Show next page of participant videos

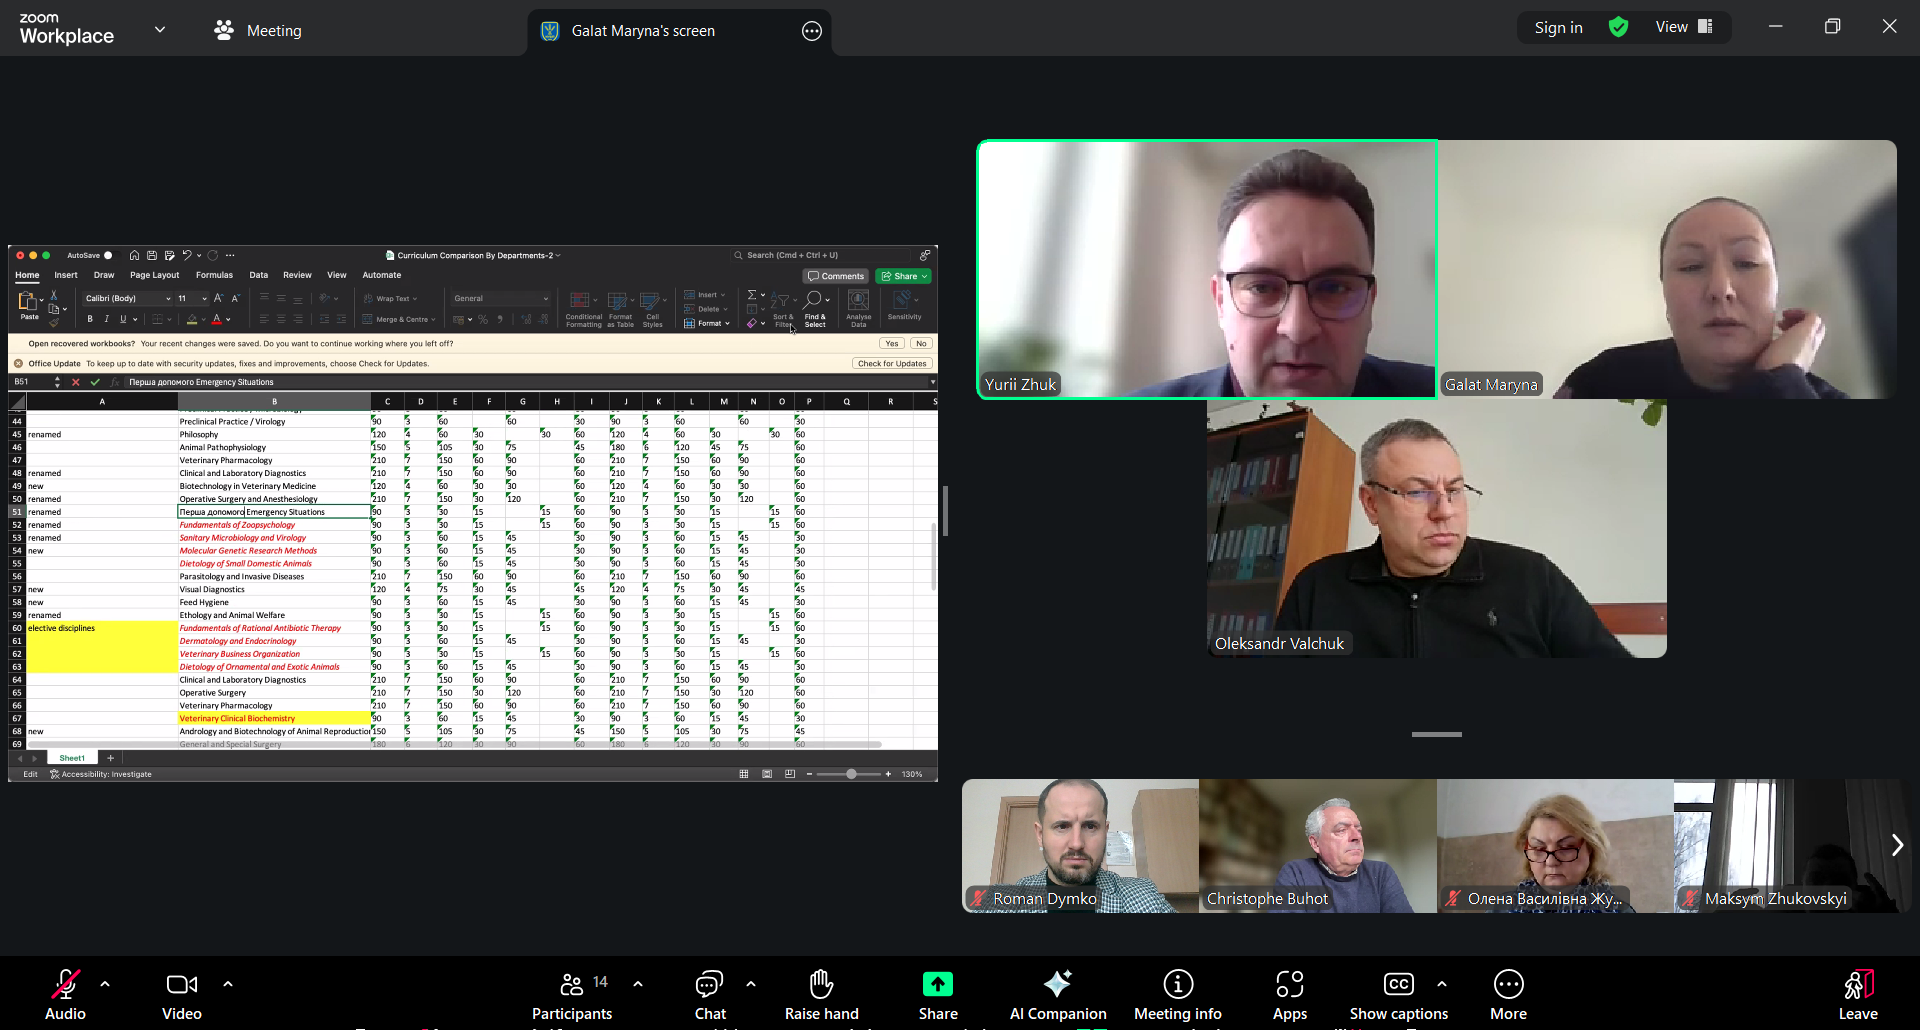[1897, 845]
